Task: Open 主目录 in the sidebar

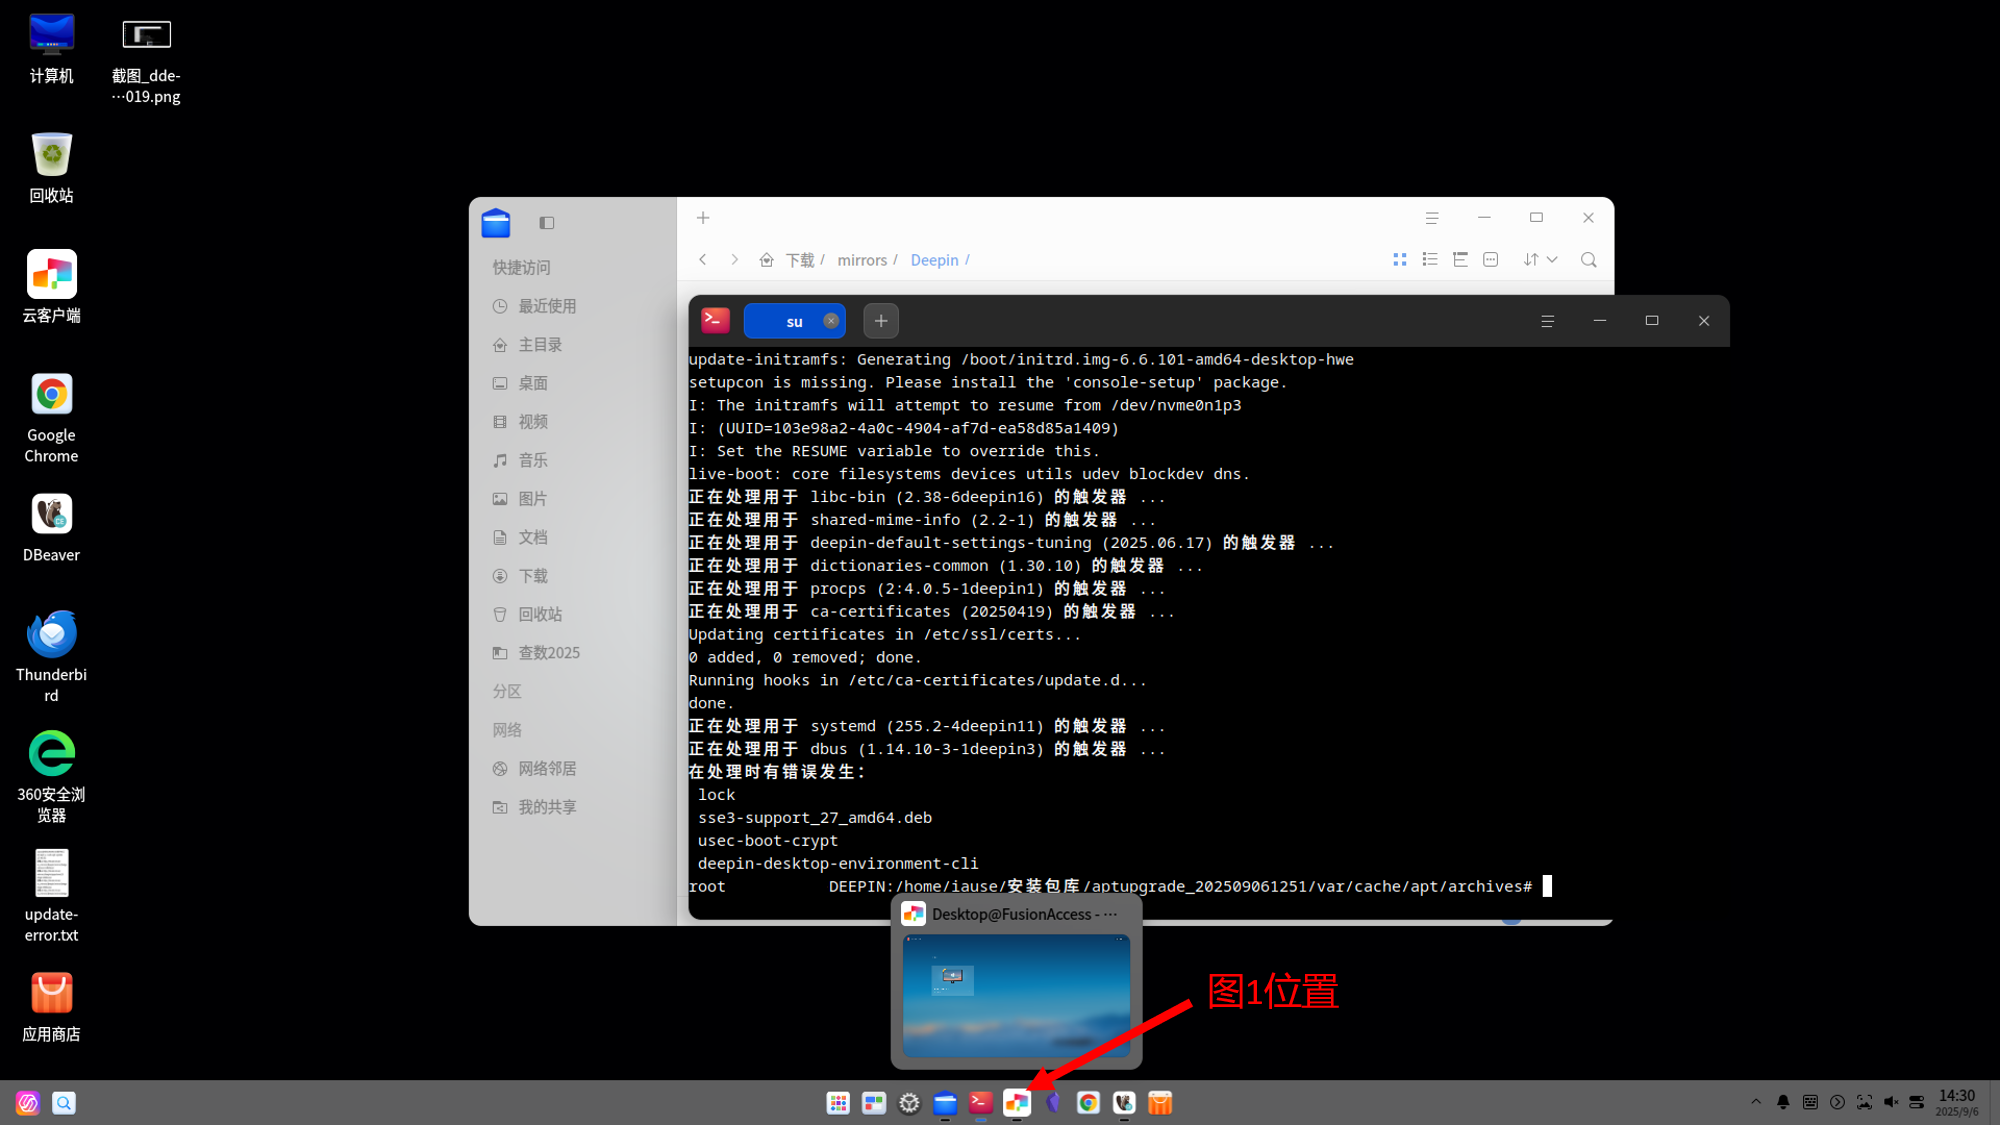Action: pos(576,345)
